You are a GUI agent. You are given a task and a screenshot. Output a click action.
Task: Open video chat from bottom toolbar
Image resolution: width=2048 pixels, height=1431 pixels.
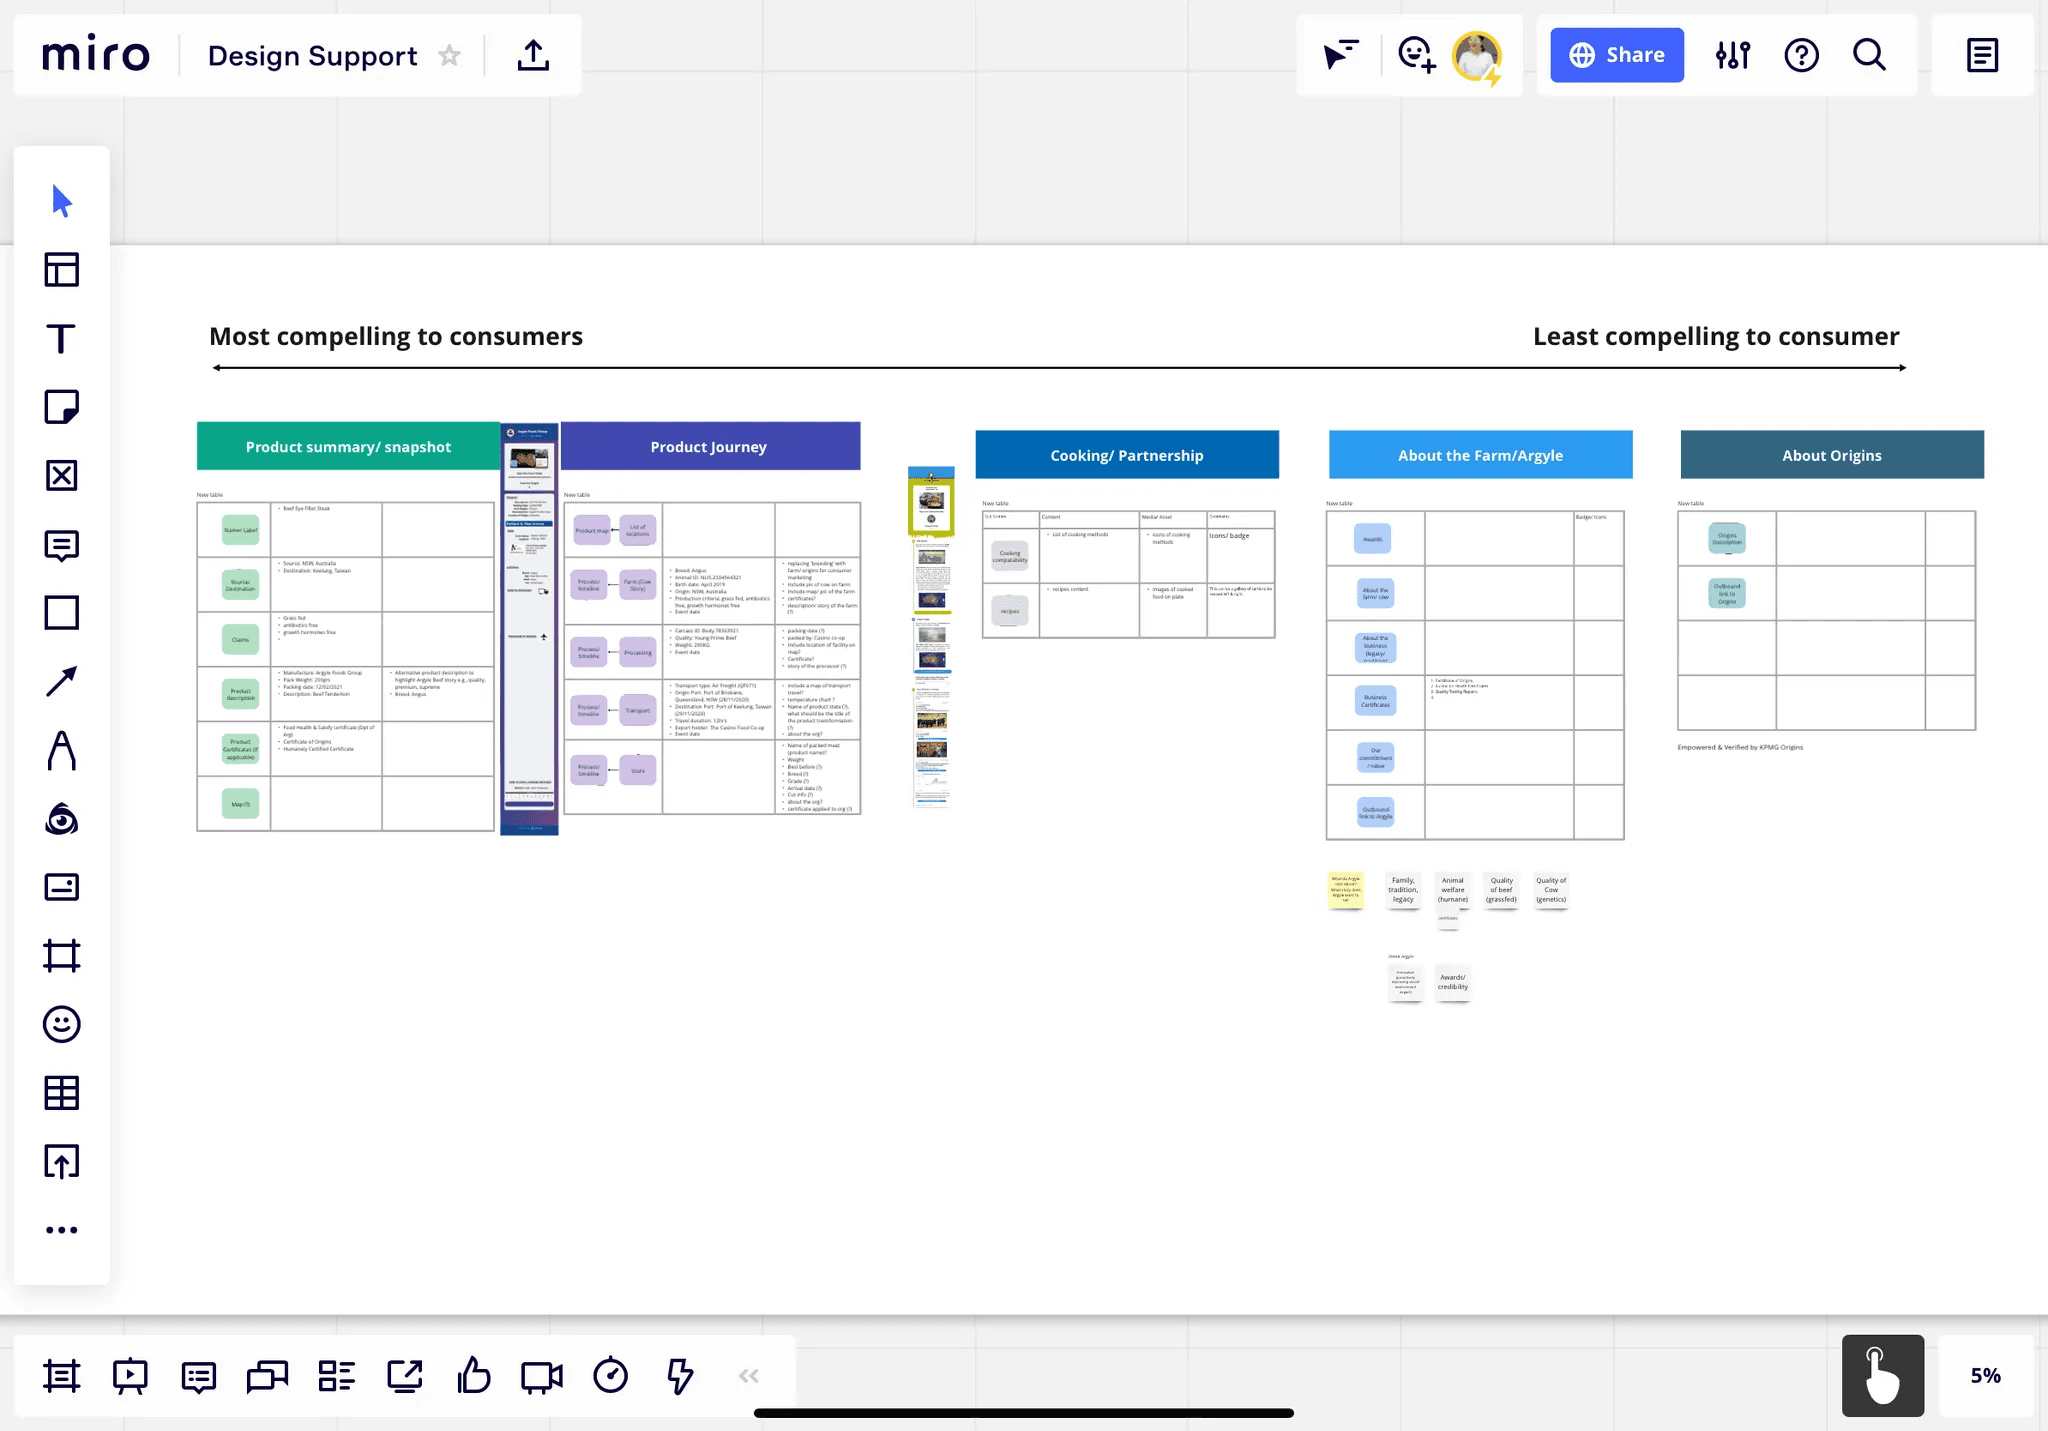pyautogui.click(x=541, y=1376)
